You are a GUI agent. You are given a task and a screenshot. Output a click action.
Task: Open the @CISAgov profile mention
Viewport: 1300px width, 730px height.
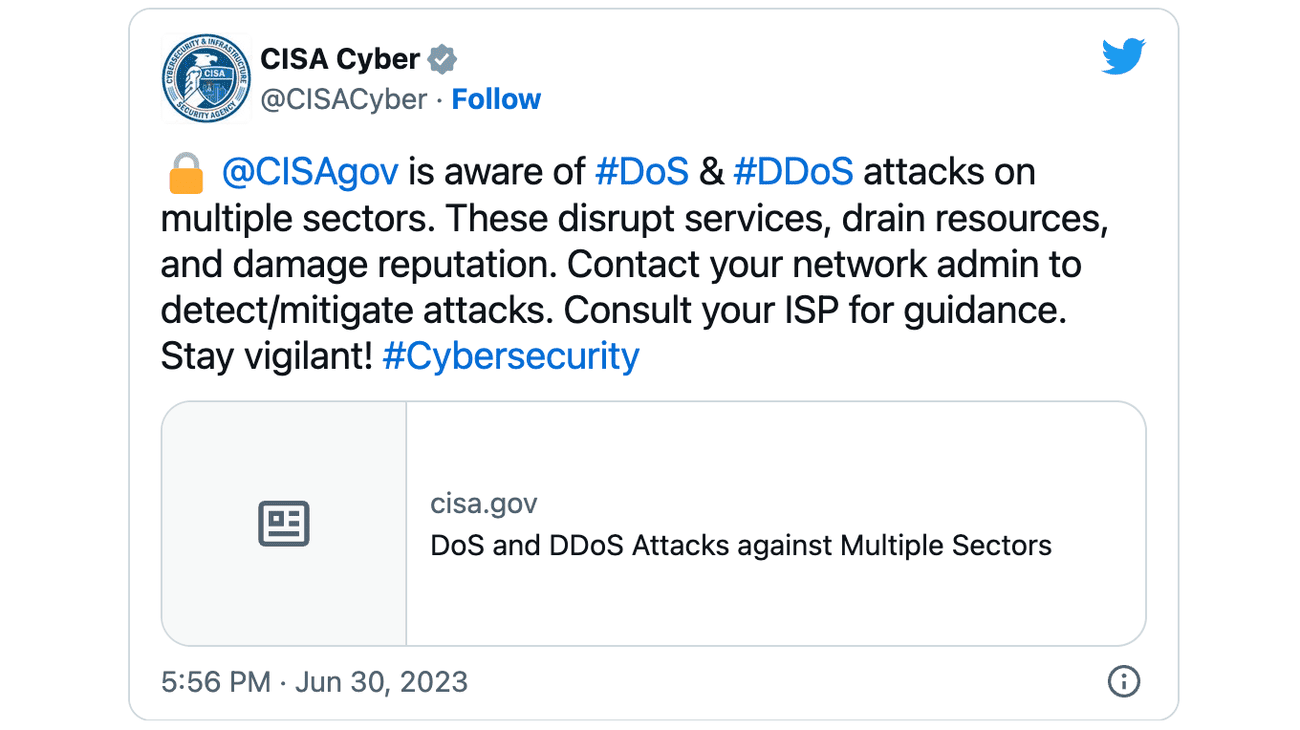click(310, 171)
